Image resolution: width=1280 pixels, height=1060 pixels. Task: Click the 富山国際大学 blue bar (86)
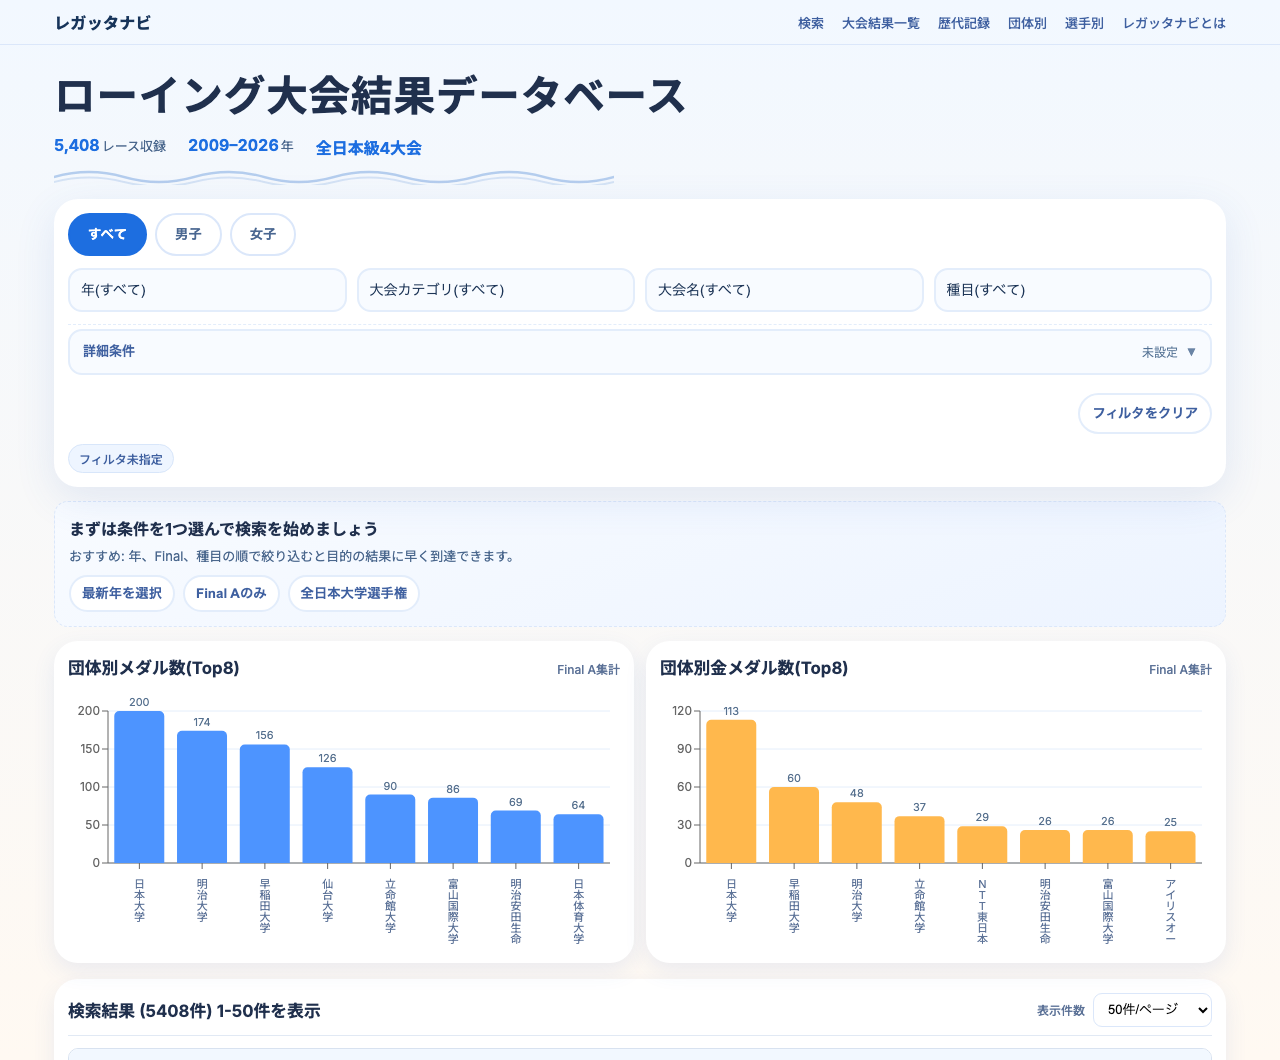pos(453,830)
